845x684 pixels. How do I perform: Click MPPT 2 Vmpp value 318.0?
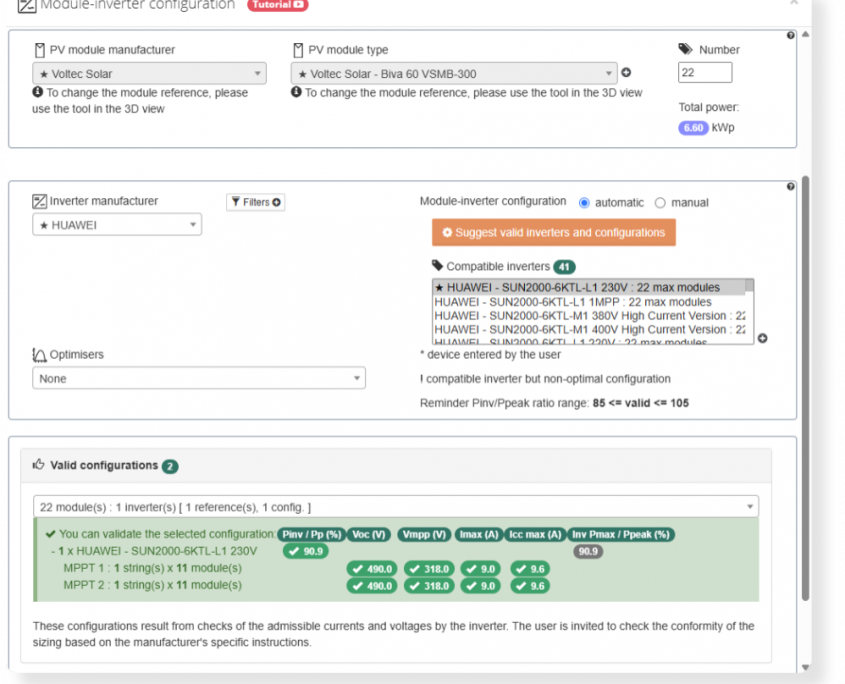429,586
